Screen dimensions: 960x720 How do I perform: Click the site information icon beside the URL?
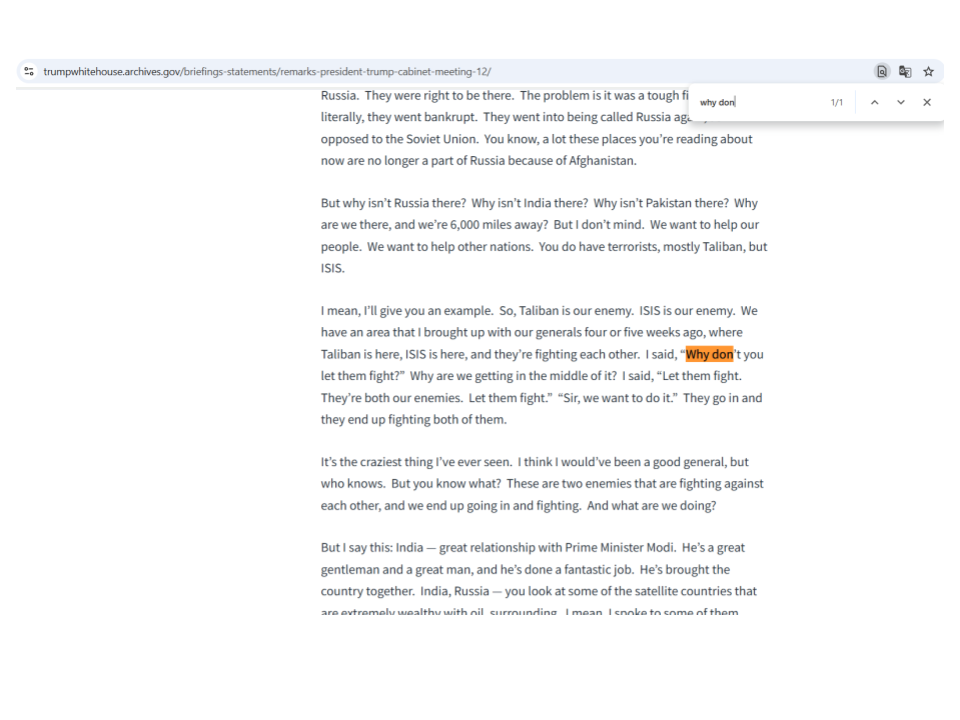pos(29,71)
